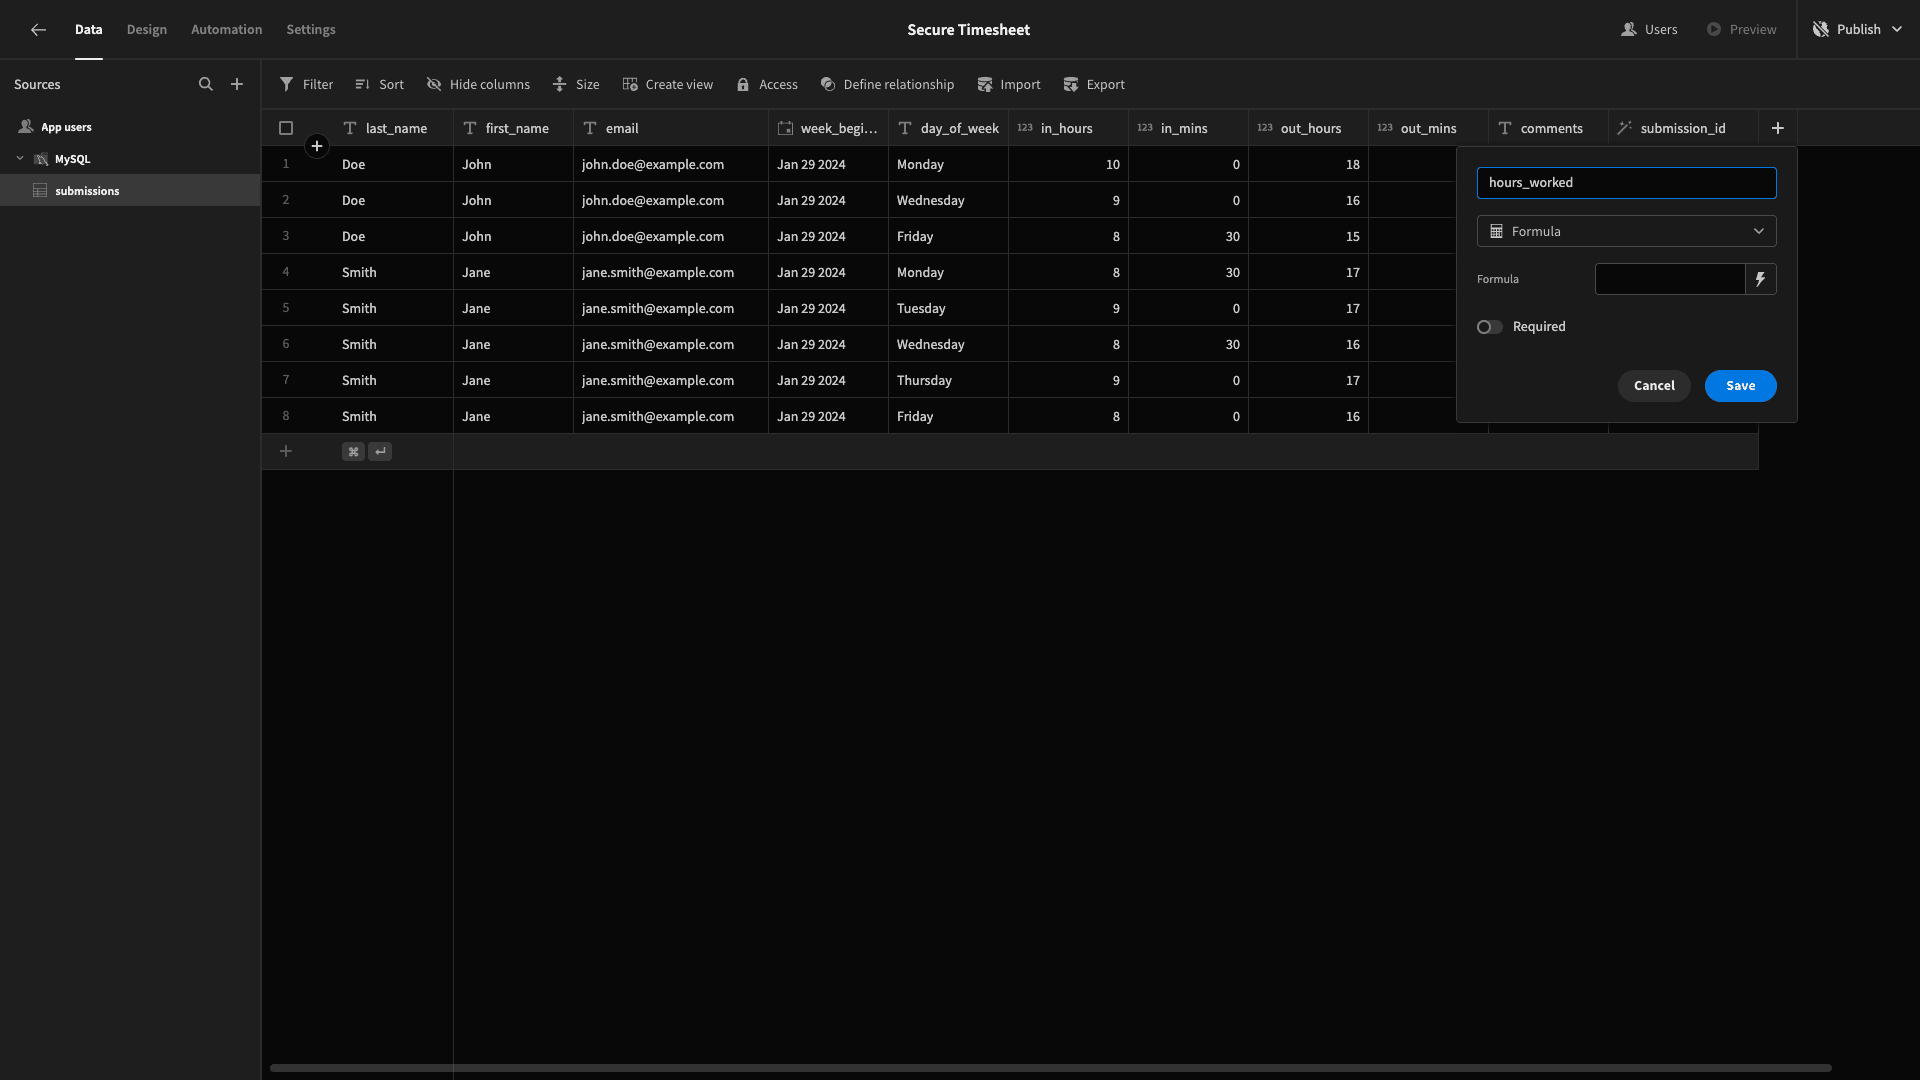The image size is (1920, 1080).
Task: Click the Cancel button
Action: point(1654,386)
